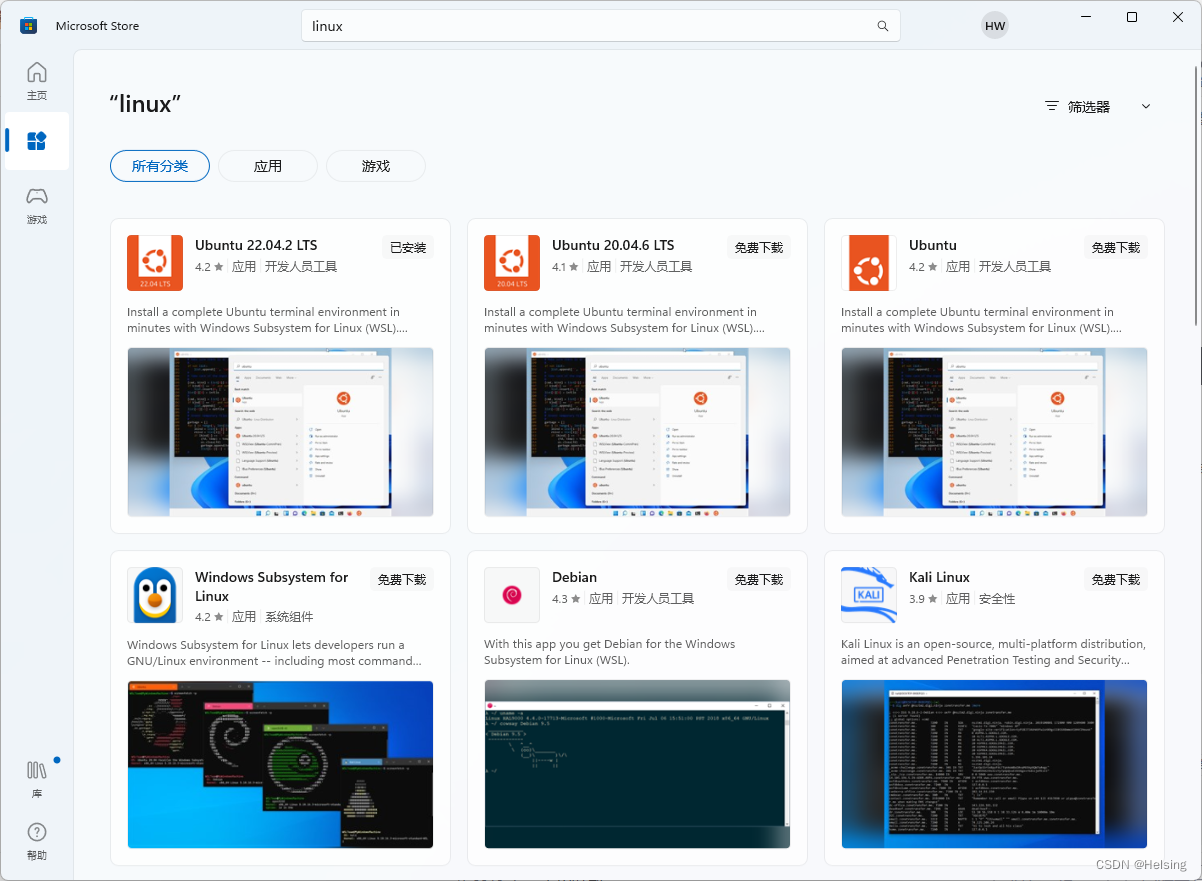Click the Ubuntu 22.04.2 LTS app icon
Screen dimensions: 1202x881
pyautogui.click(x=155, y=263)
